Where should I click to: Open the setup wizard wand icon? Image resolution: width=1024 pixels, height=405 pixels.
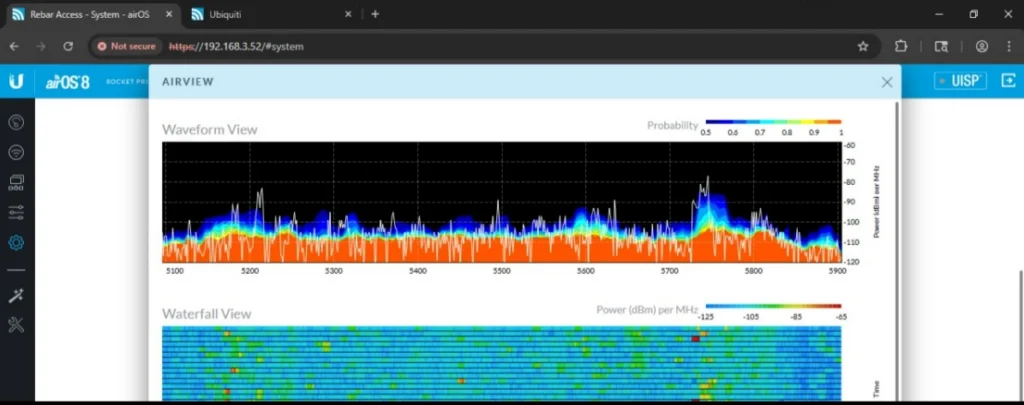[16, 295]
